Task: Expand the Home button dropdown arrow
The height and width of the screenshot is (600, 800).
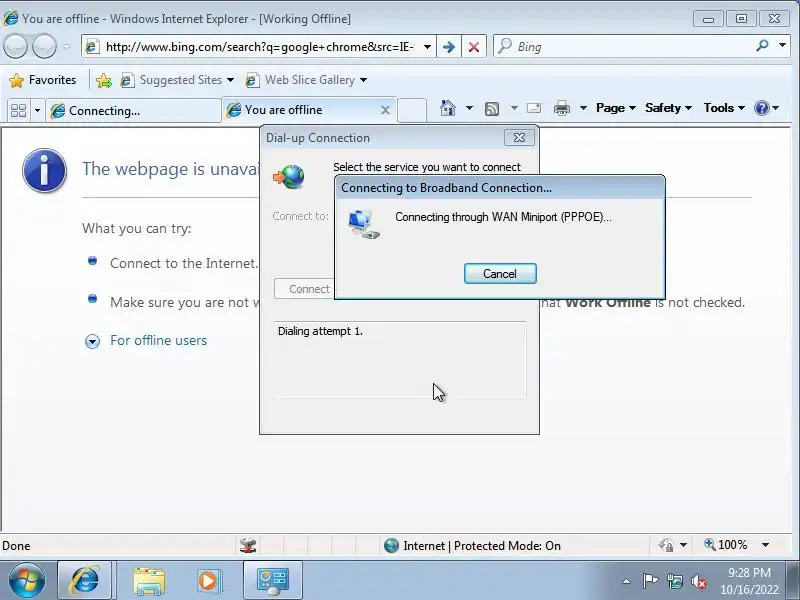Action: (469, 108)
